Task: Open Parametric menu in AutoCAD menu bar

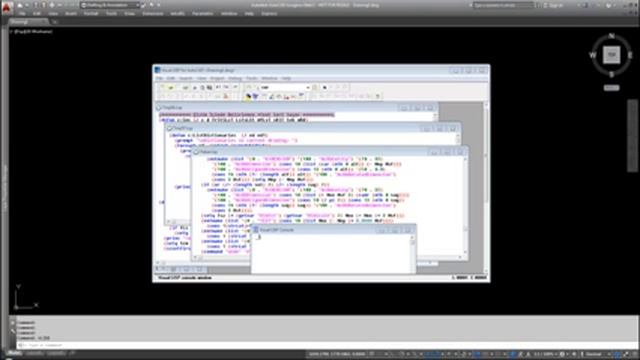Action: (202, 14)
